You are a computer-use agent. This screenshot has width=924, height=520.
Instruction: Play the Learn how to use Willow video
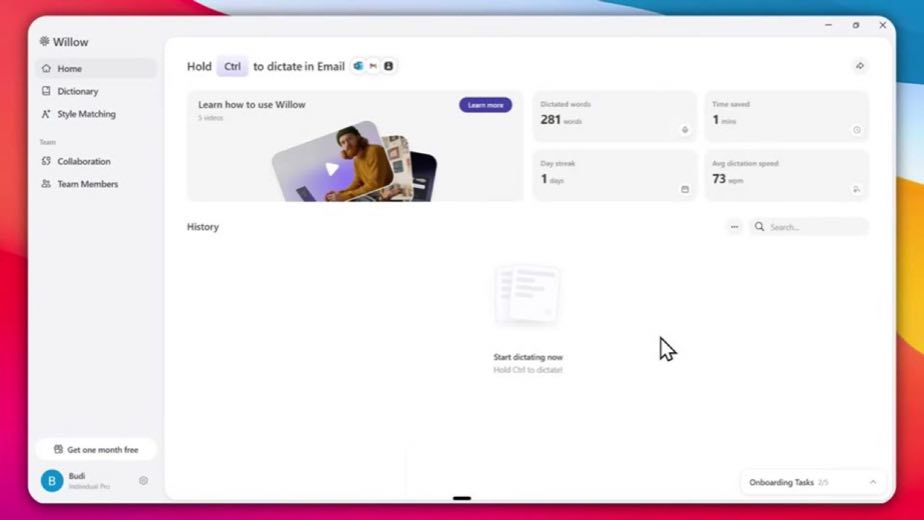pos(332,169)
